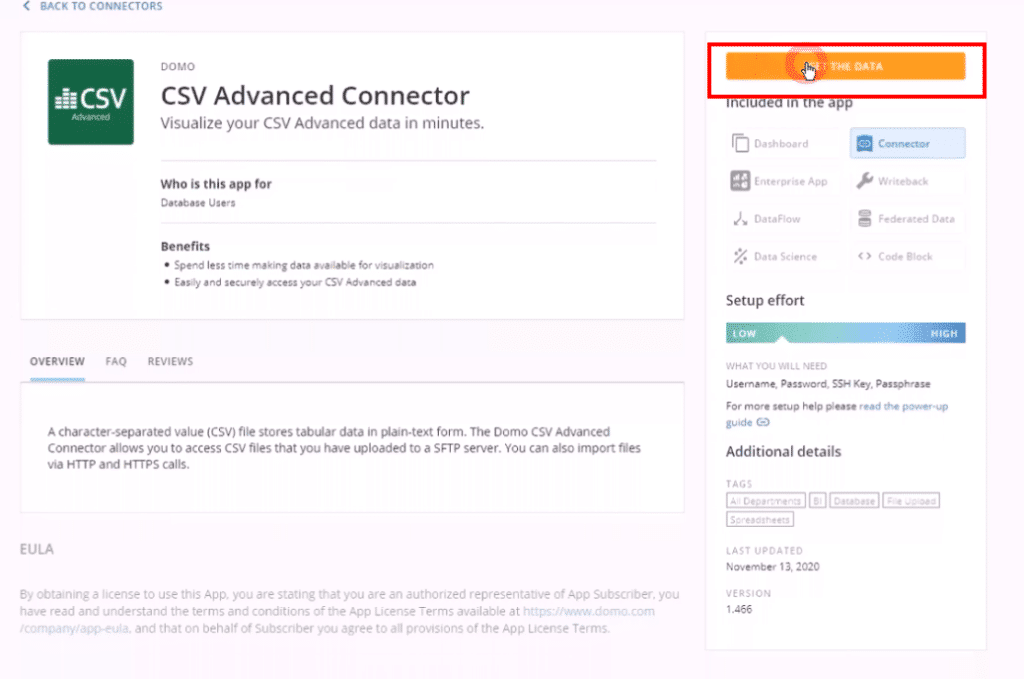
Task: Open the Reviews tab
Action: click(170, 362)
